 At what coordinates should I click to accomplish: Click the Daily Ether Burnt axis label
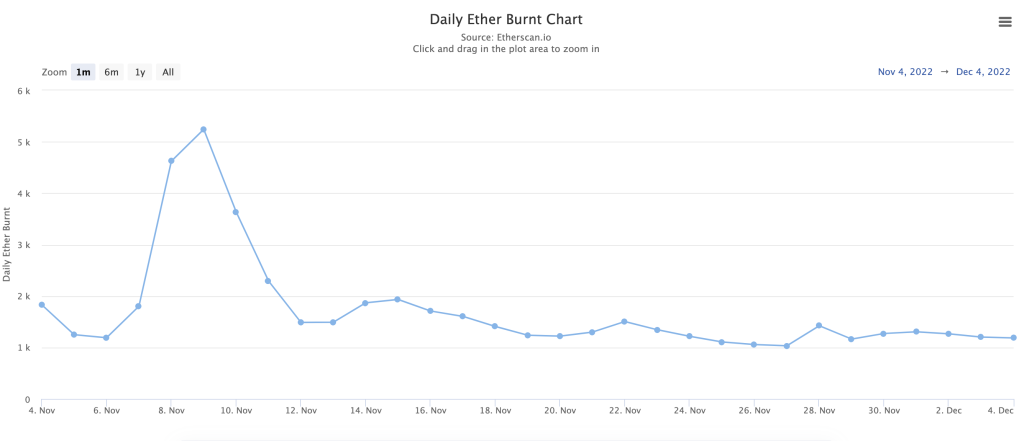click(9, 245)
